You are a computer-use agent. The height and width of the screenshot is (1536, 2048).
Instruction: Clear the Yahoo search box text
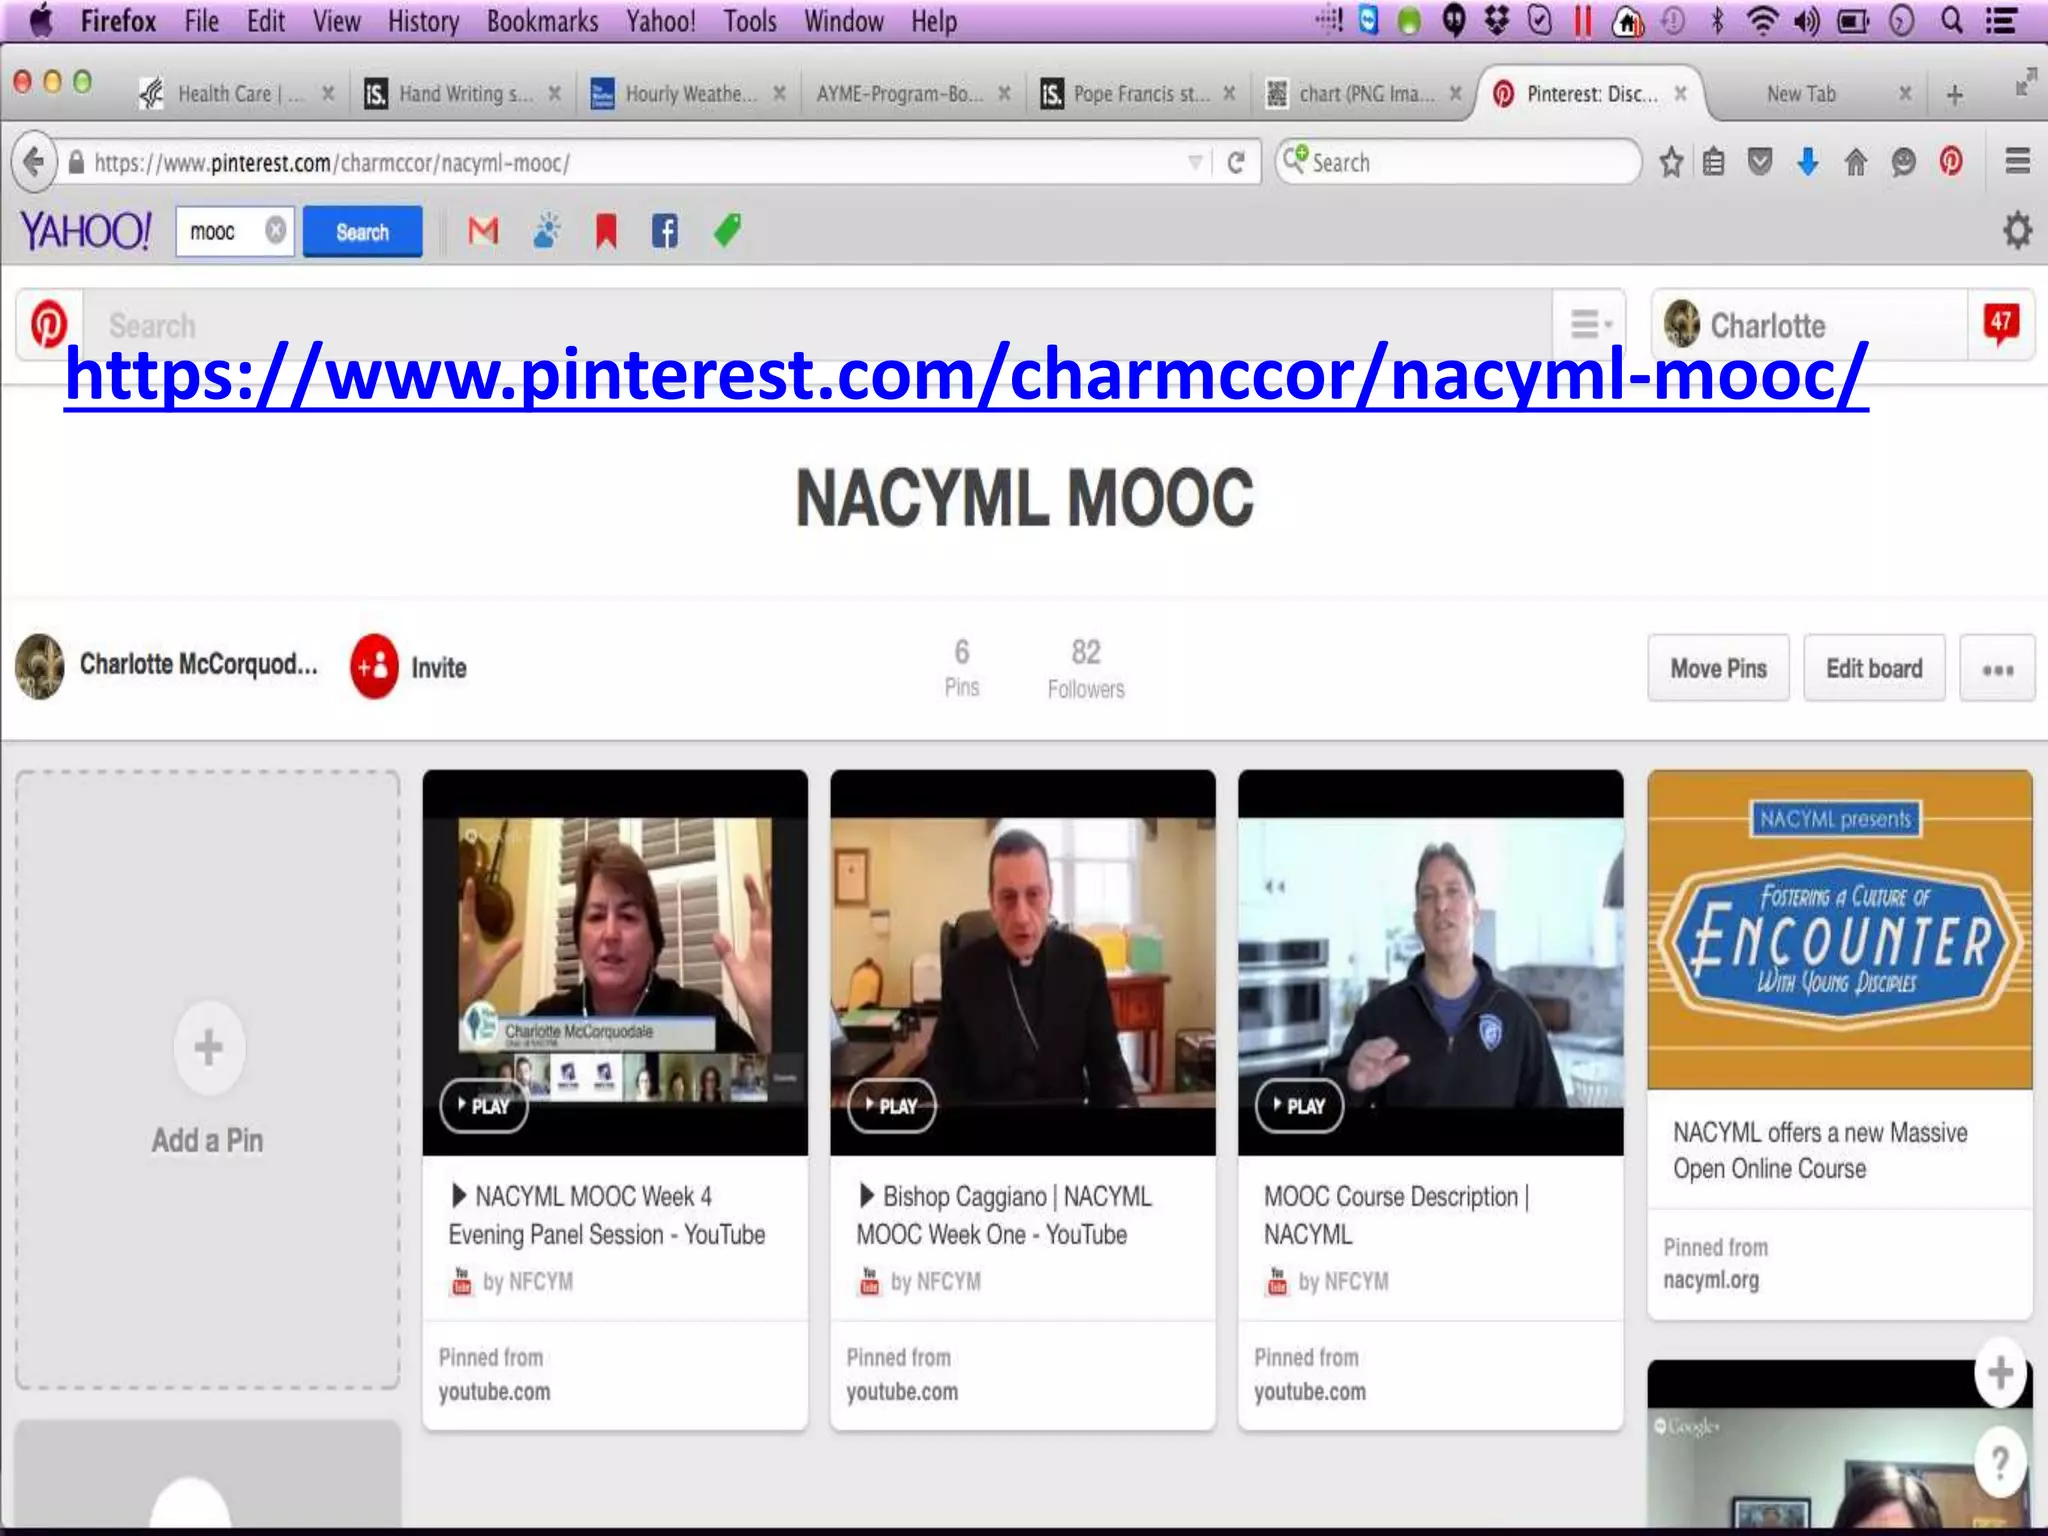pyautogui.click(x=275, y=231)
